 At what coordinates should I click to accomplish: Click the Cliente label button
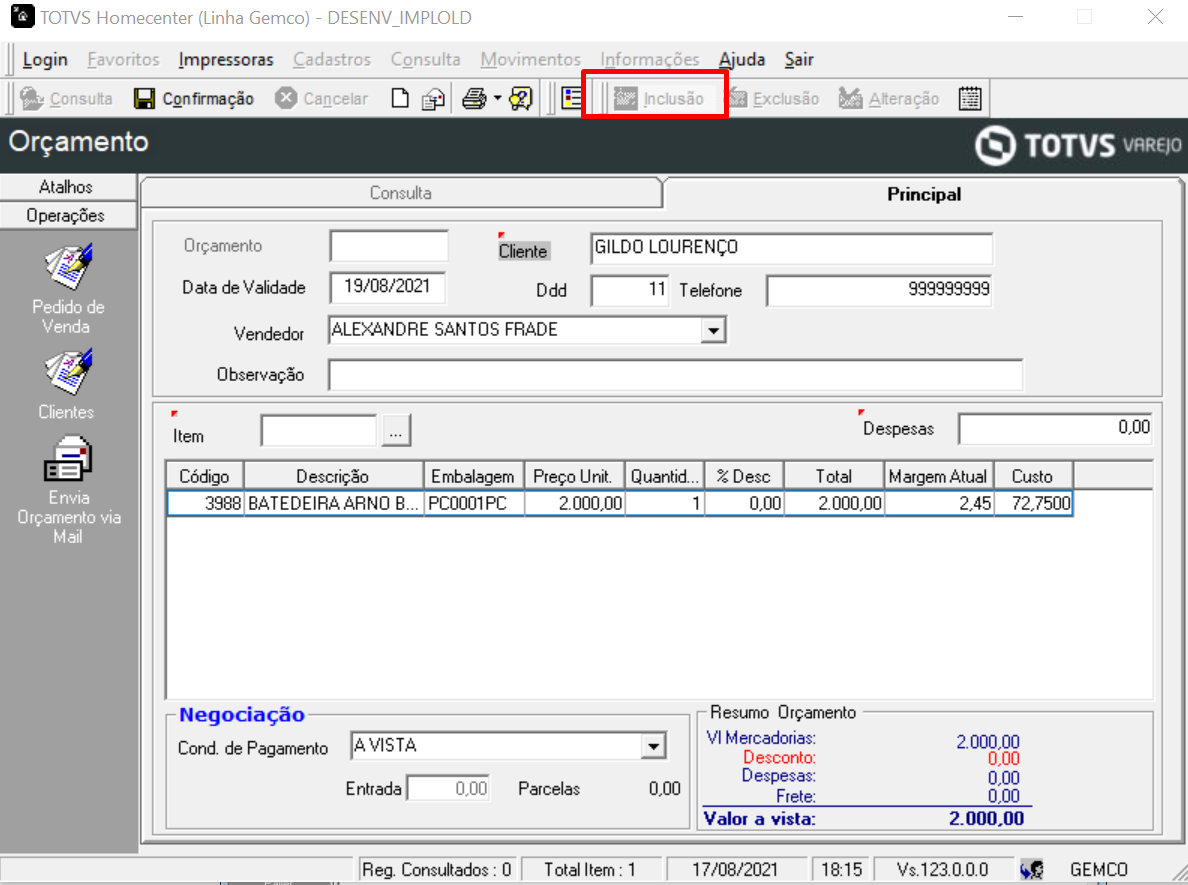pyautogui.click(x=523, y=251)
